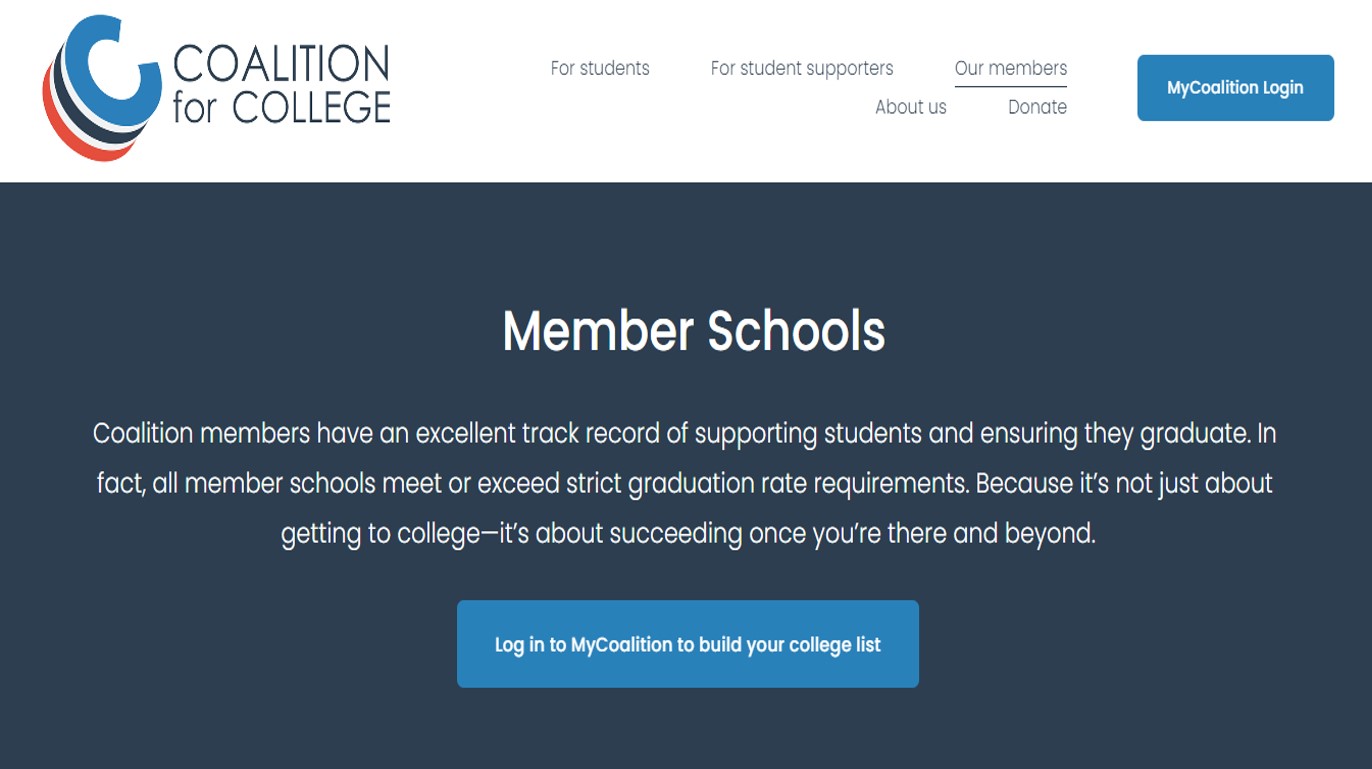Click the line starting "getting to college"
This screenshot has width=1372, height=769.
coord(688,533)
